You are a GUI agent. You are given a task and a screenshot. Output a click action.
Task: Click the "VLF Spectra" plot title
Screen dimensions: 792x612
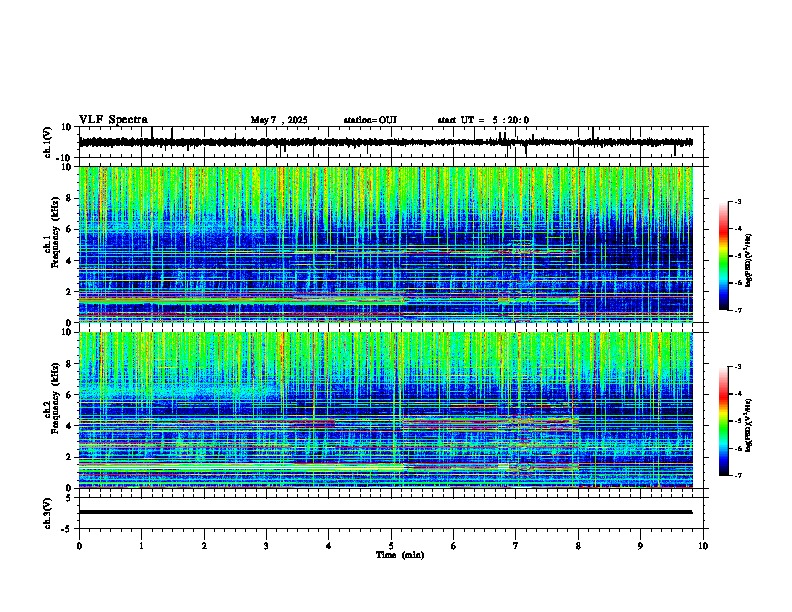tap(113, 120)
